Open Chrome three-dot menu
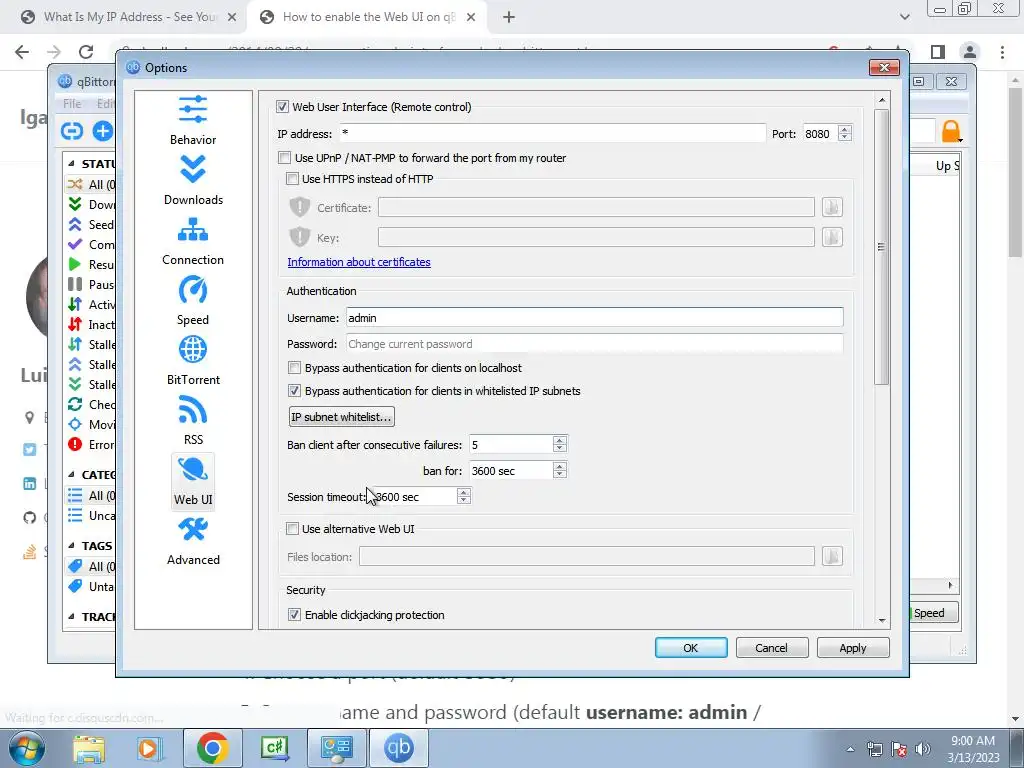Viewport: 1024px width, 768px height. 1002,52
